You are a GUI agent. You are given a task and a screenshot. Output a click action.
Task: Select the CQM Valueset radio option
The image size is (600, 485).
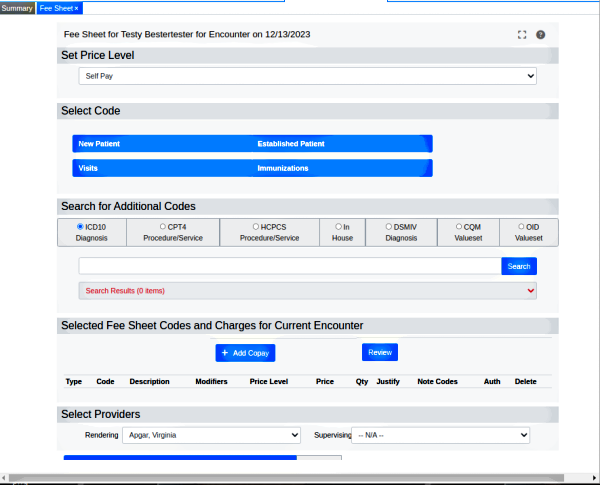pyautogui.click(x=459, y=227)
